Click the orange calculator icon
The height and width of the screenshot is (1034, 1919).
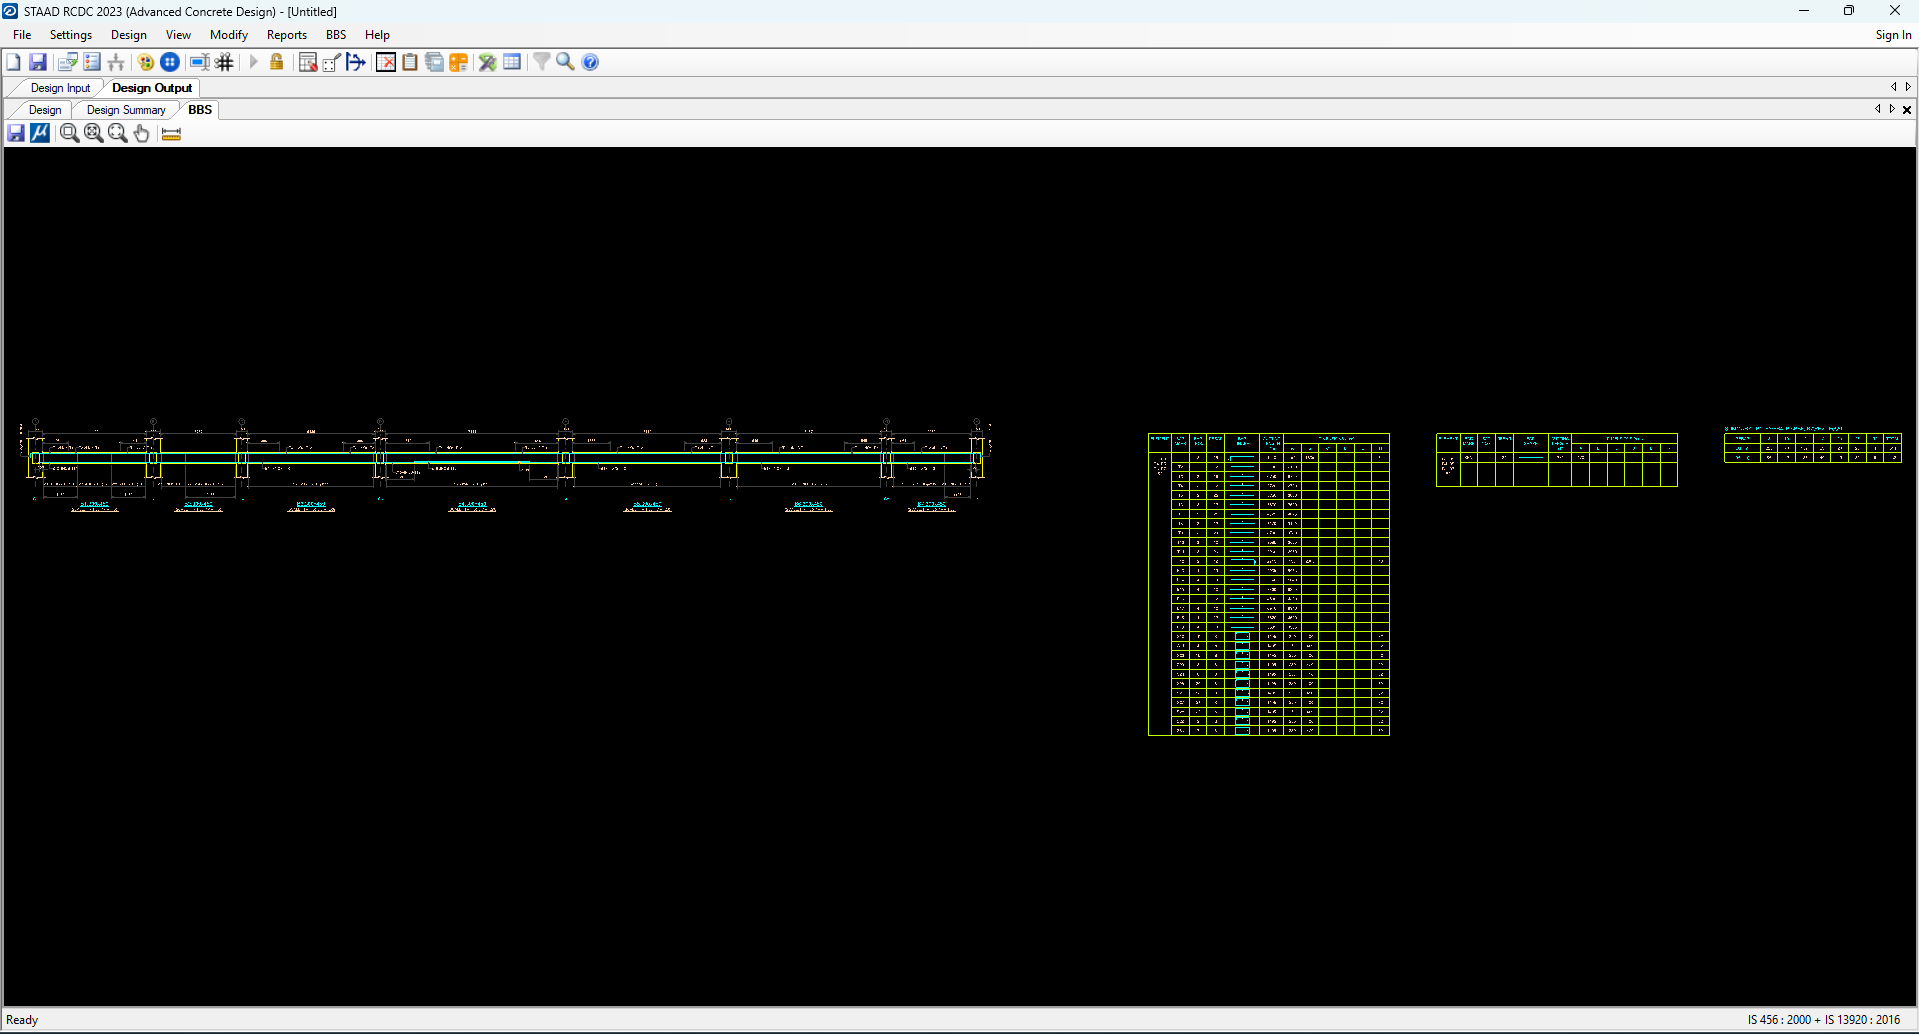coord(459,62)
